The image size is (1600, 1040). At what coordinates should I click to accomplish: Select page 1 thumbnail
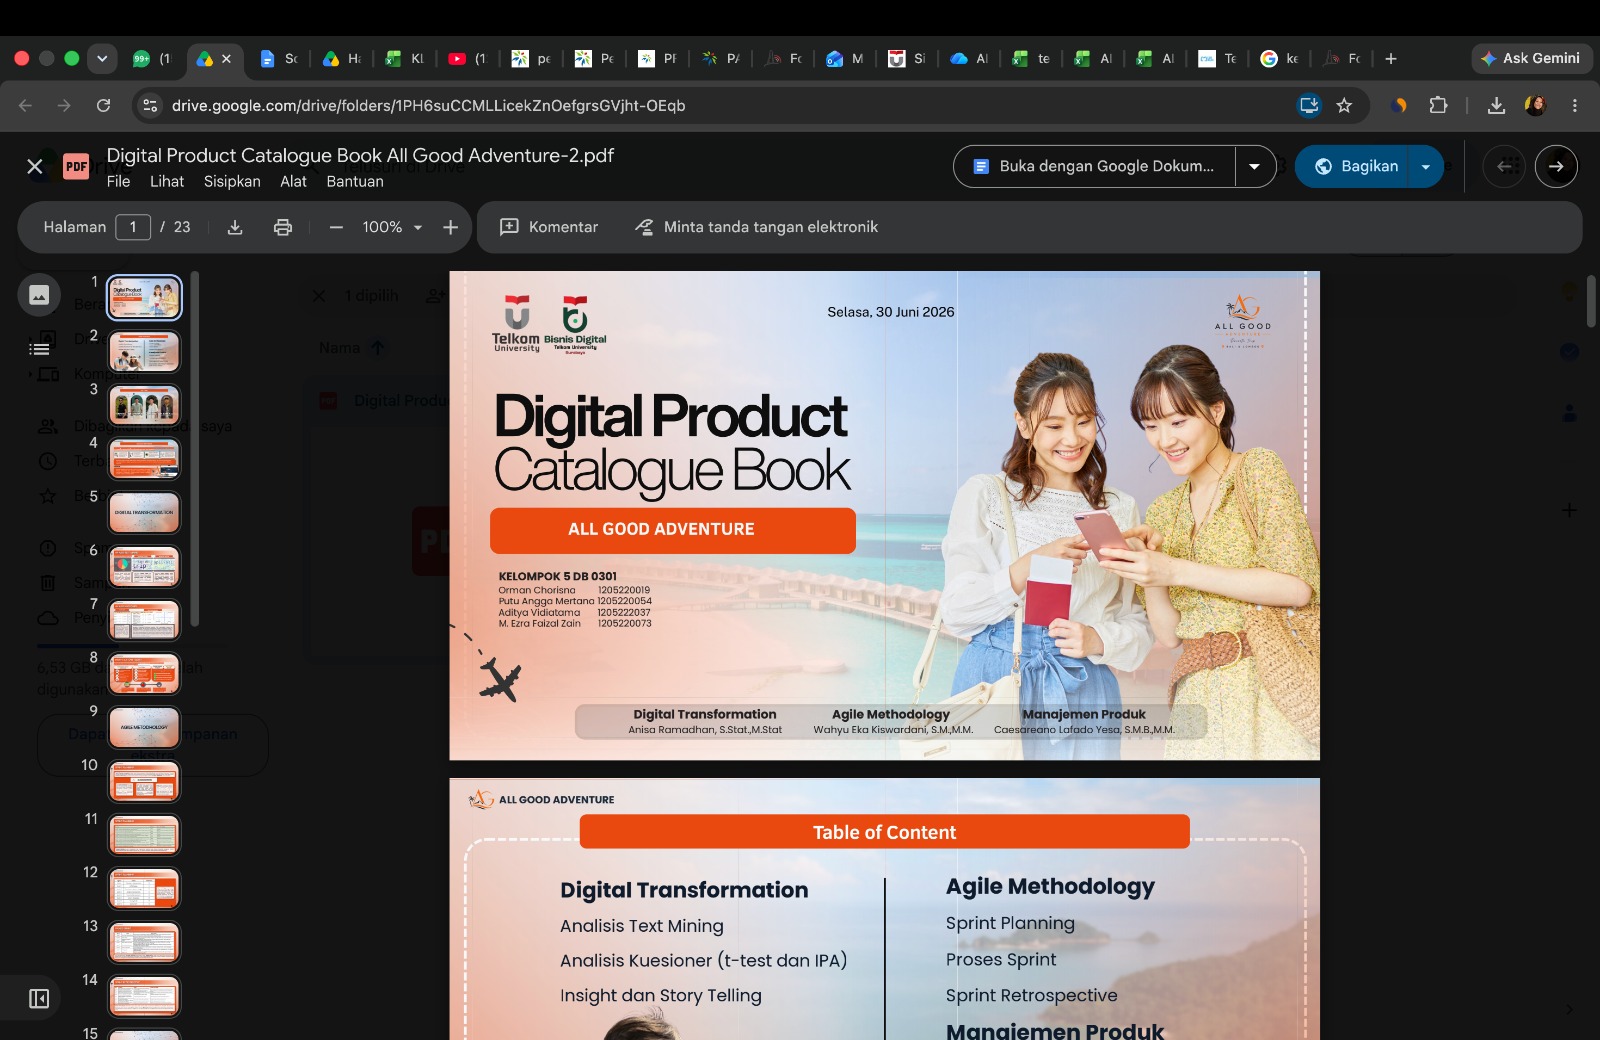coord(144,298)
